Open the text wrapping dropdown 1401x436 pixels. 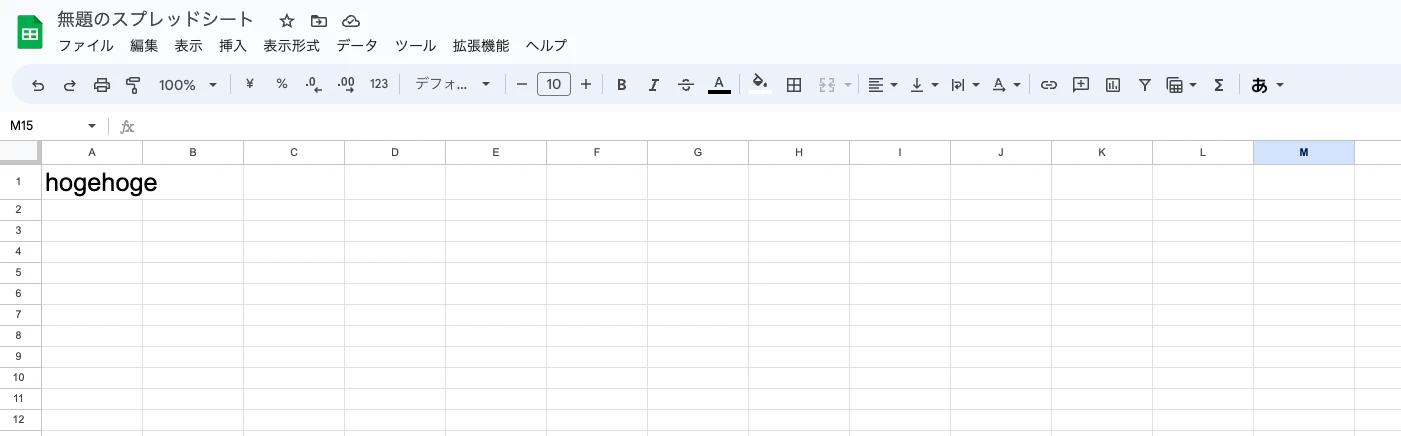click(965, 85)
